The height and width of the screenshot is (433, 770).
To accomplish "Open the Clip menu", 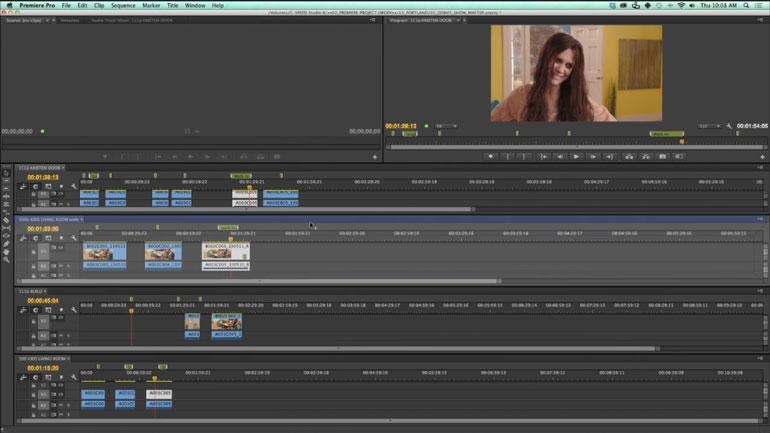I will point(99,5).
